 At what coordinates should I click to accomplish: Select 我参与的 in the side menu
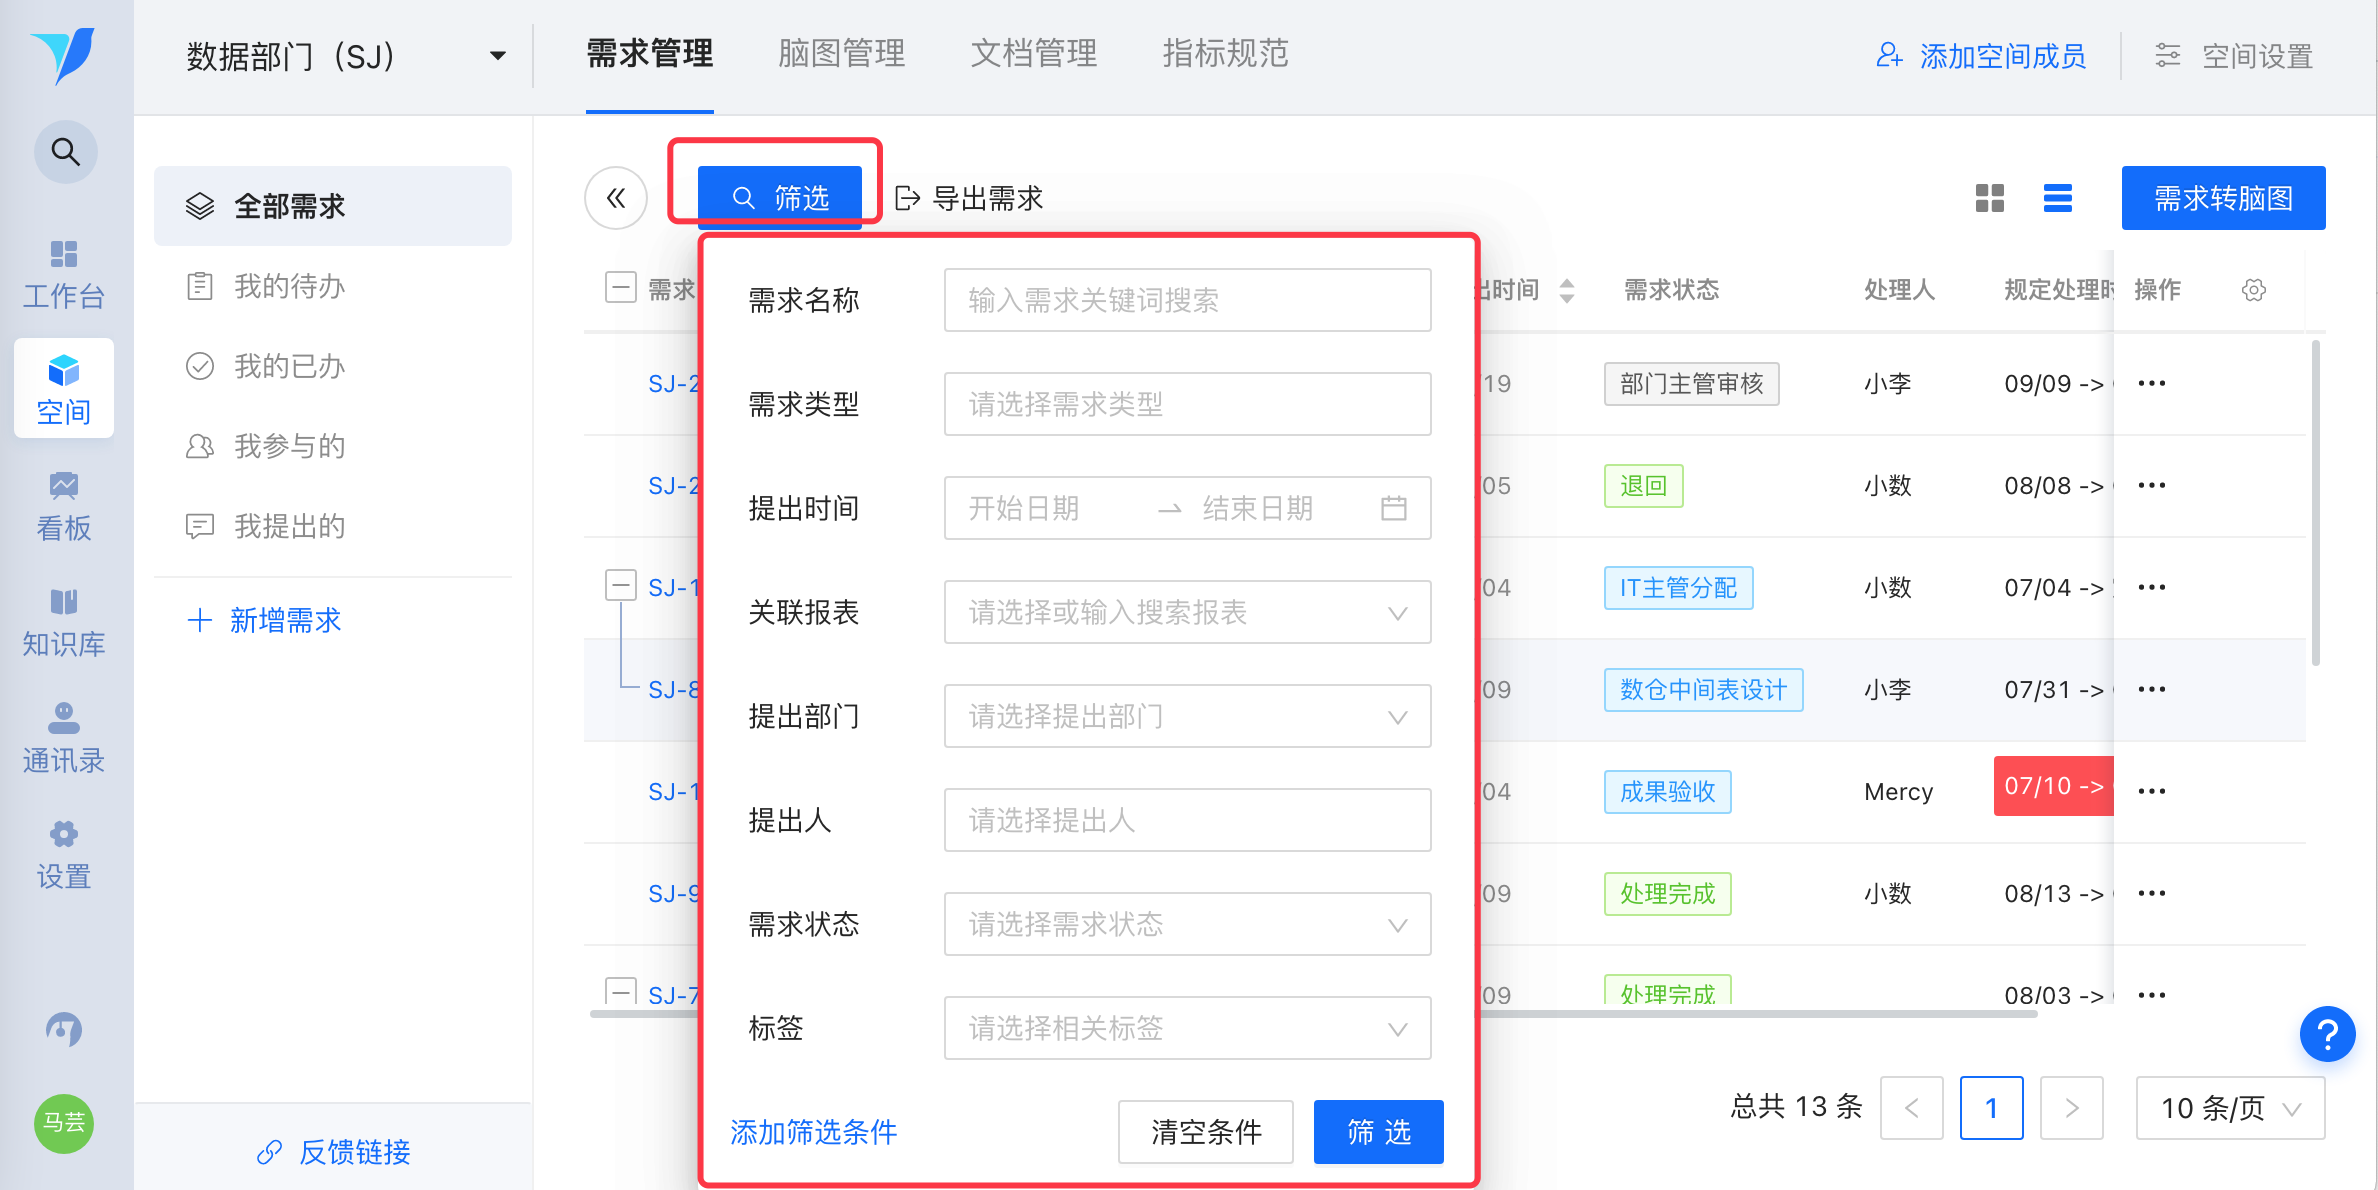pyautogui.click(x=333, y=446)
